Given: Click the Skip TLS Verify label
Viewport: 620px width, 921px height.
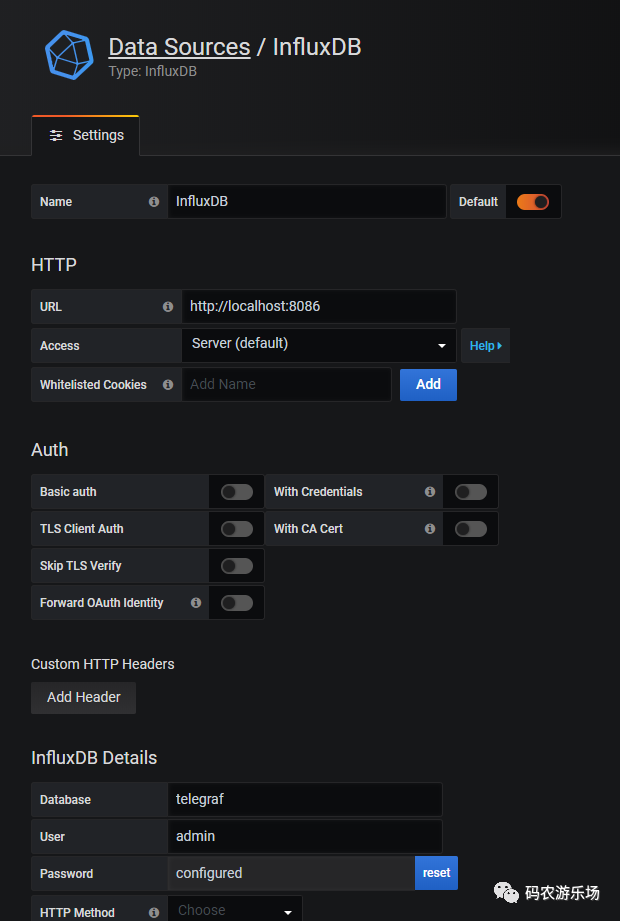Looking at the screenshot, I should pos(80,566).
